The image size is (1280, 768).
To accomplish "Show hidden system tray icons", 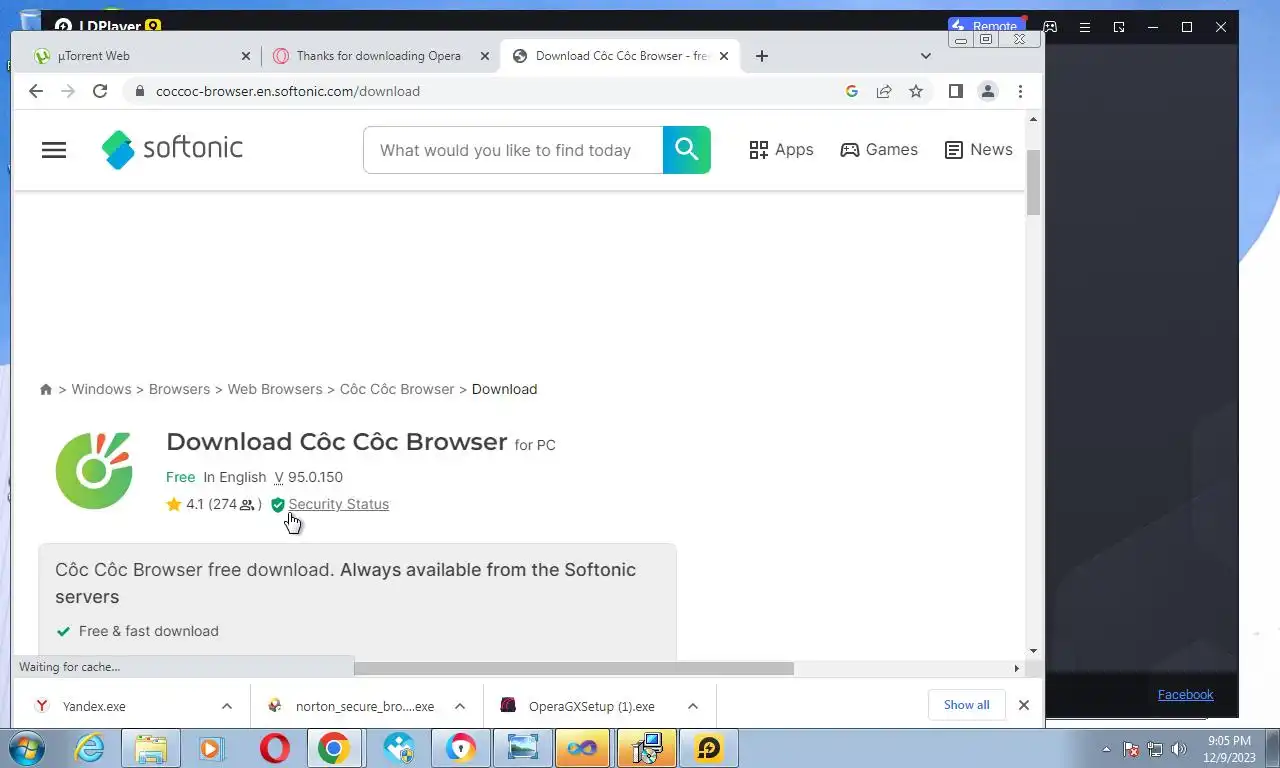I will pos(1106,749).
